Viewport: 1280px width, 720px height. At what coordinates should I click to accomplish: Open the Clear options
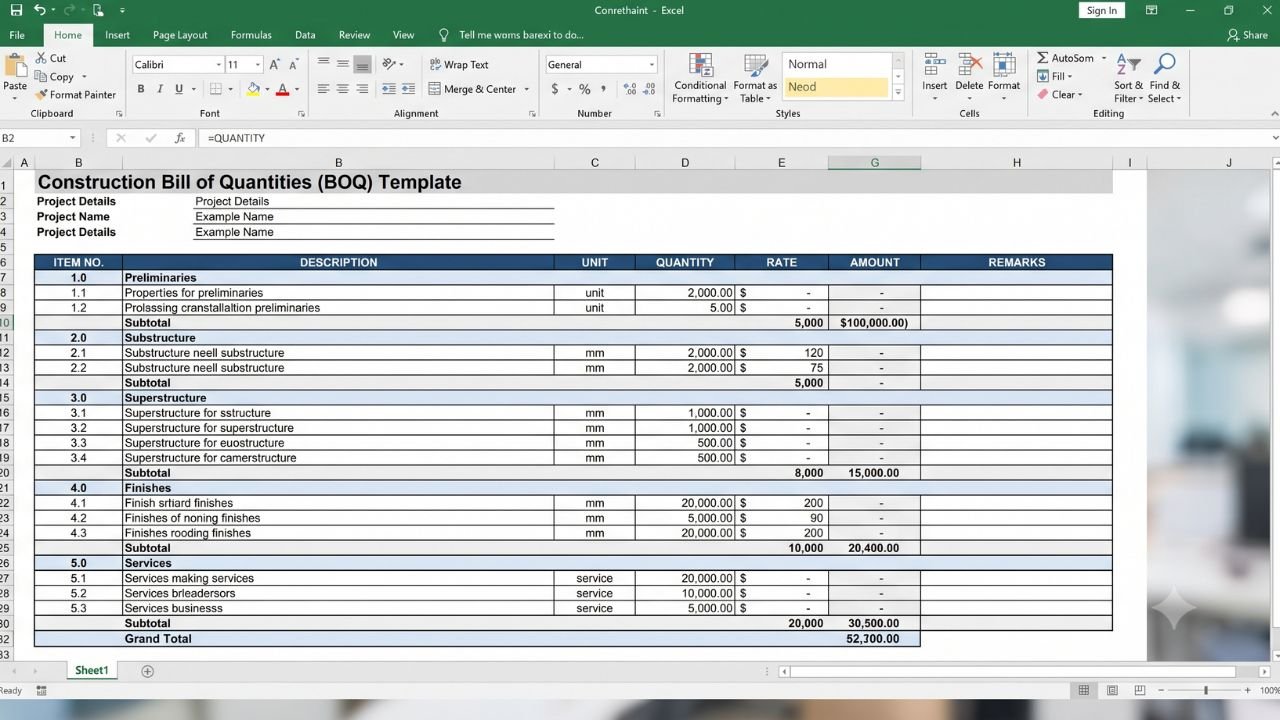[1059, 95]
